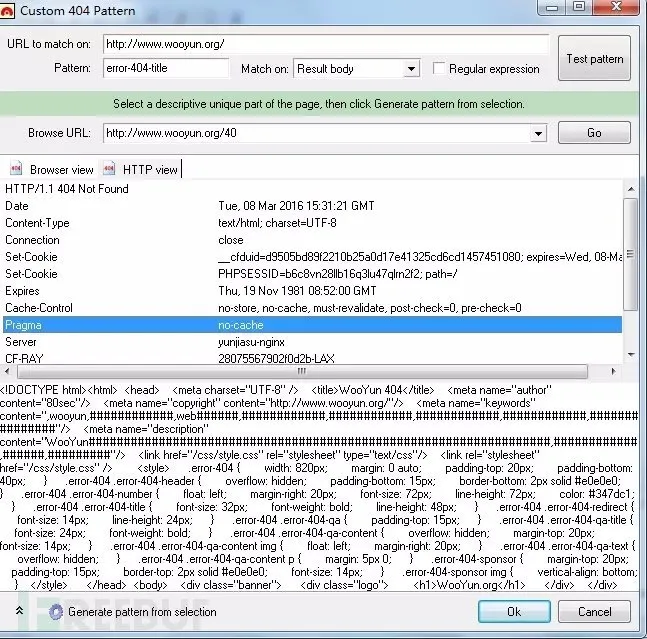The image size is (647, 639).
Task: Click the HTTP view tab icon
Action: click(109, 168)
